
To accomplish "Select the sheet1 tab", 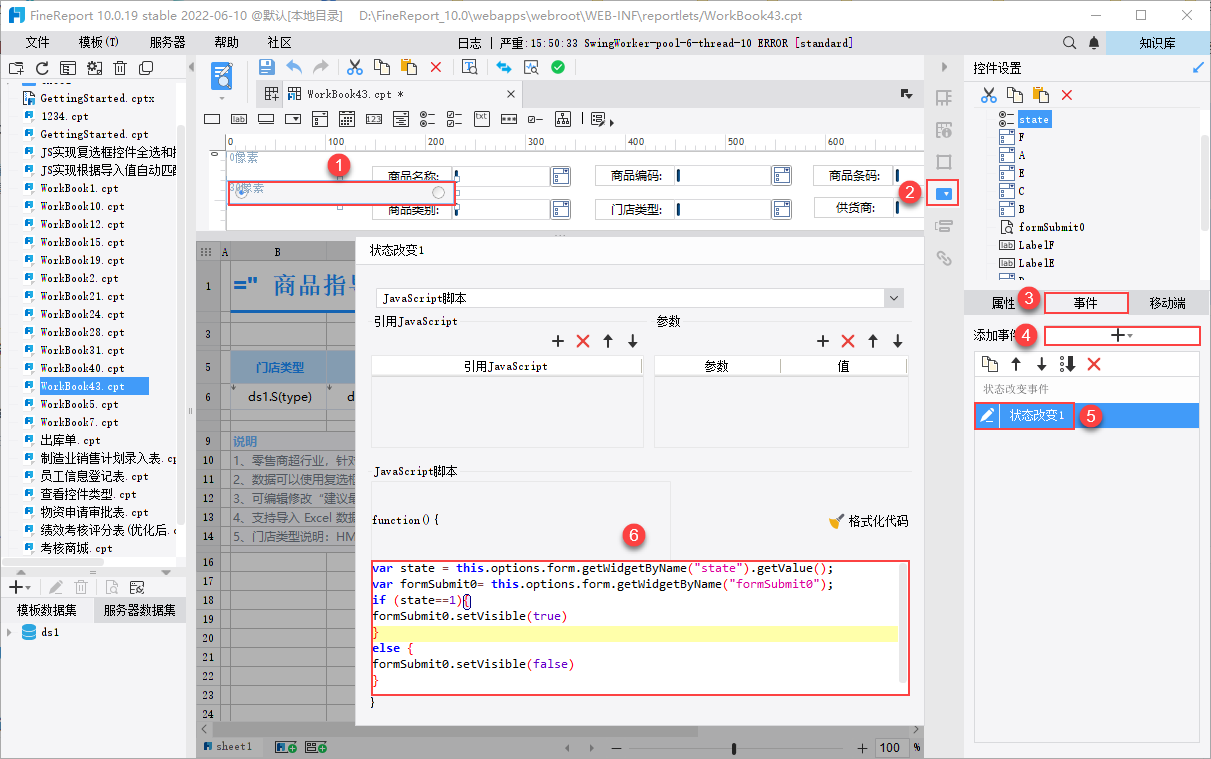I will point(227,746).
